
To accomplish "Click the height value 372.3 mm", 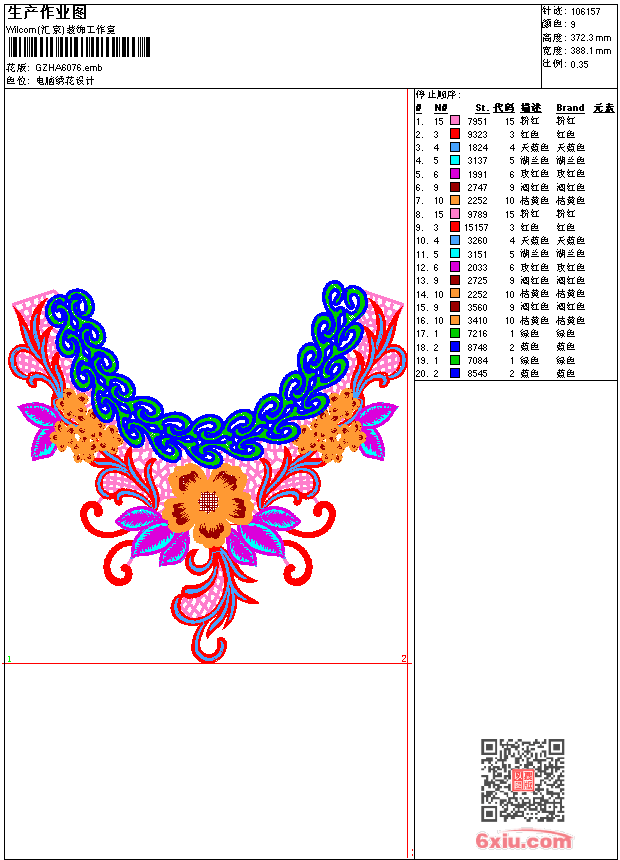I will coord(591,38).
